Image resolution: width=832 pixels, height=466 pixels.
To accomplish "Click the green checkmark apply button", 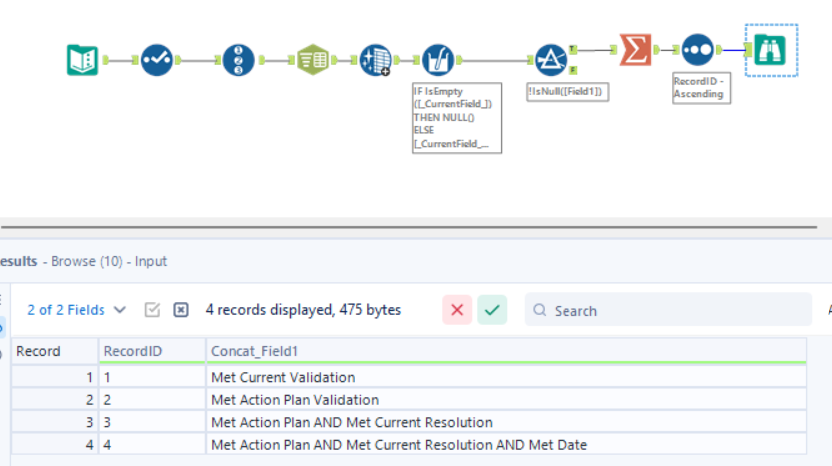I will 492,310.
